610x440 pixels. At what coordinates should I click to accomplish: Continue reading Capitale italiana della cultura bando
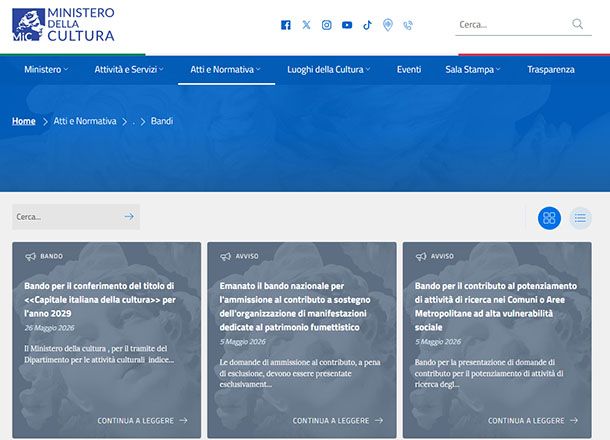click(x=142, y=421)
